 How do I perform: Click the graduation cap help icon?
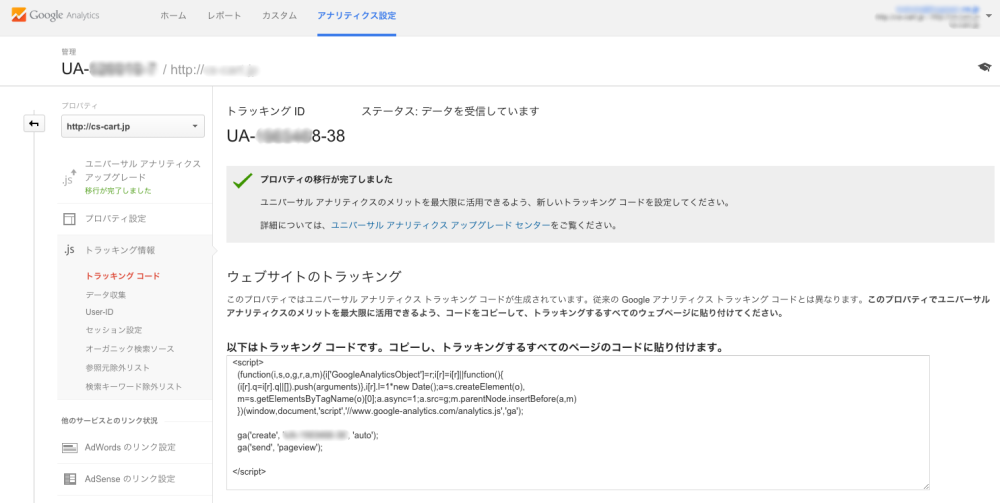985,67
